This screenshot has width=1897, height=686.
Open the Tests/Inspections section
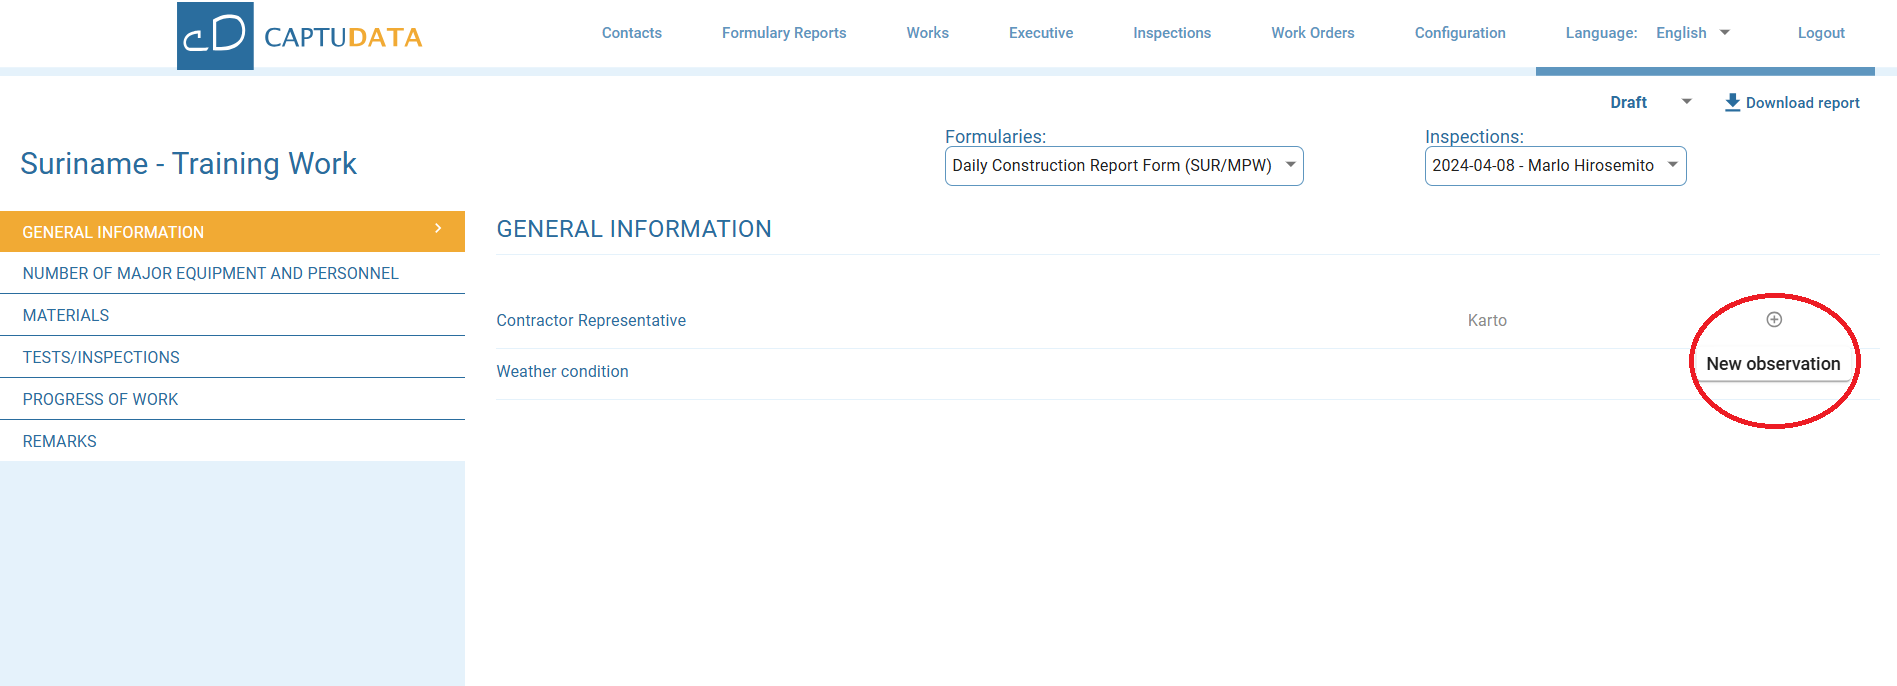(x=101, y=357)
